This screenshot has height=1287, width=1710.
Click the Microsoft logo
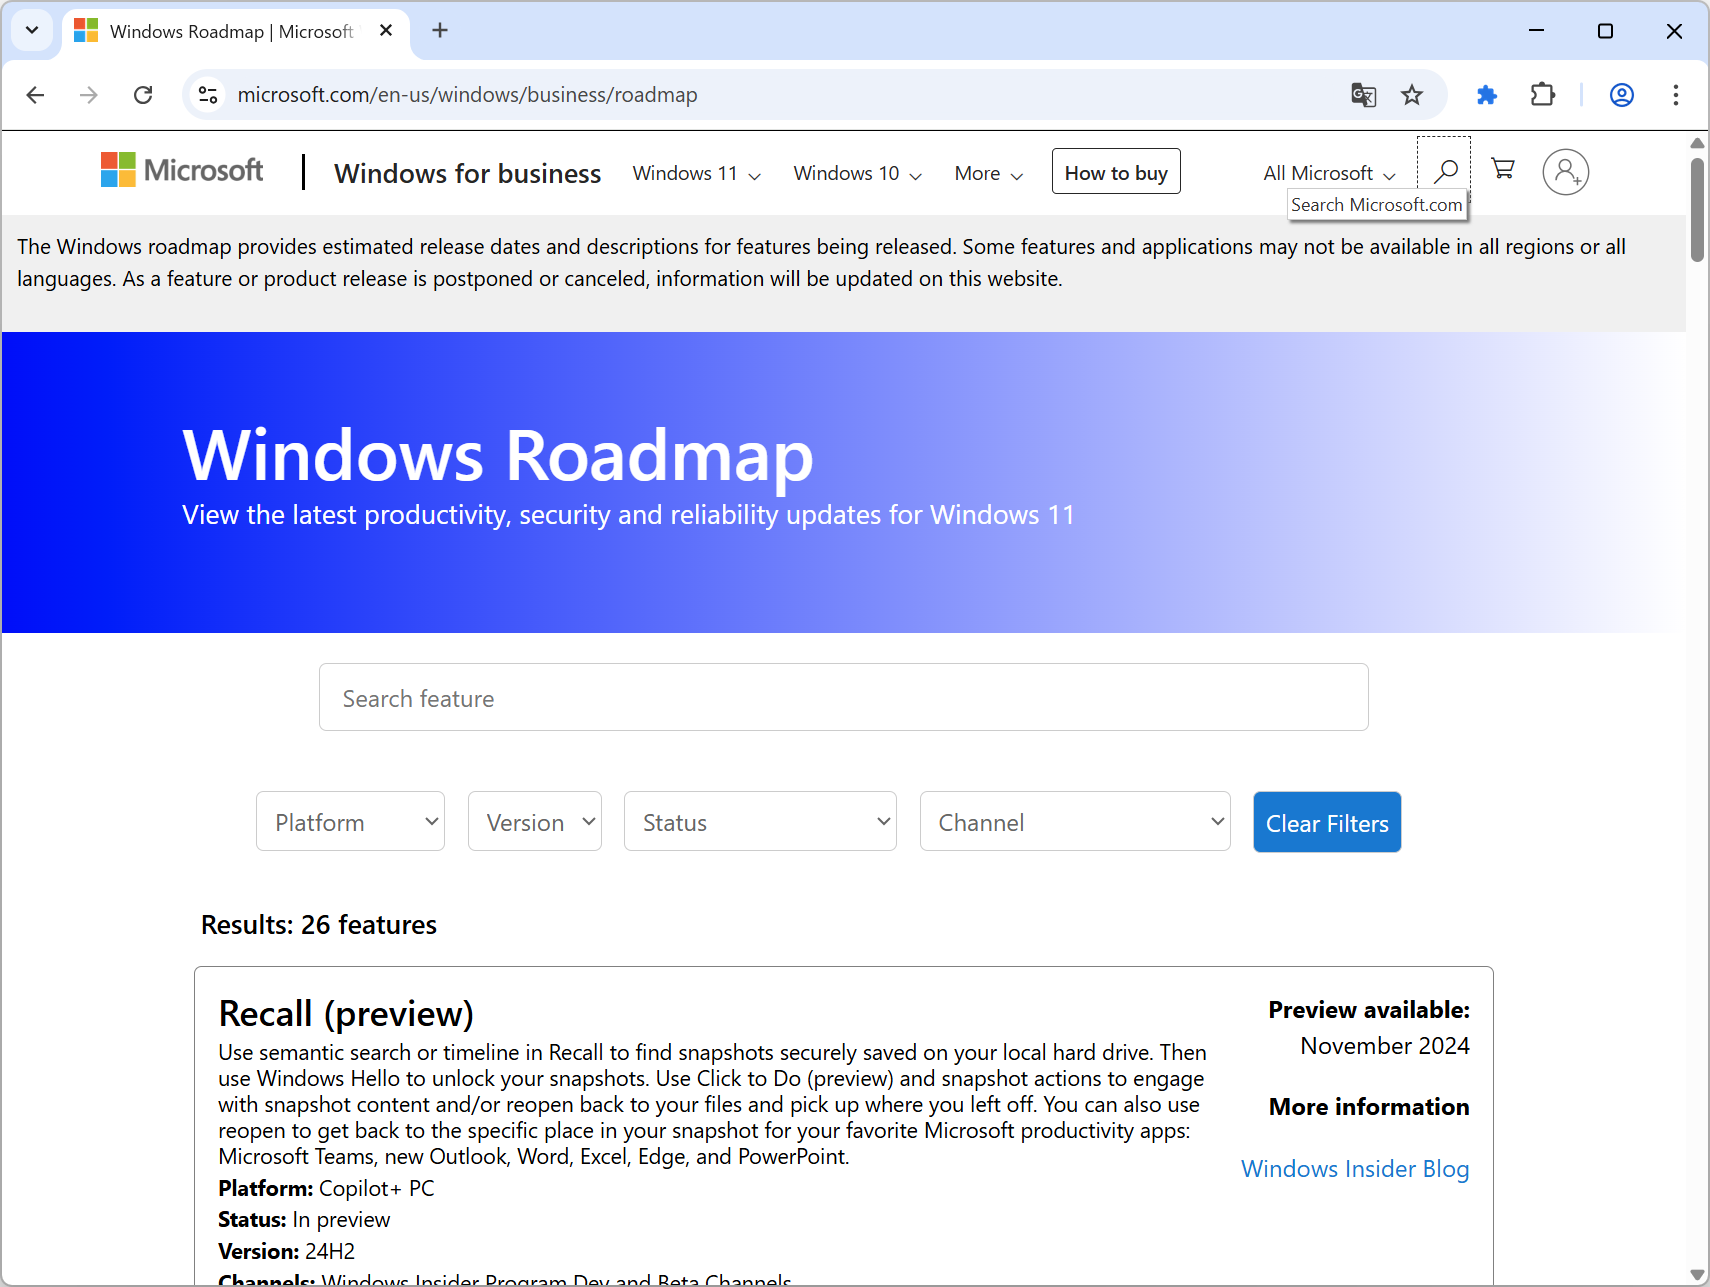point(181,170)
